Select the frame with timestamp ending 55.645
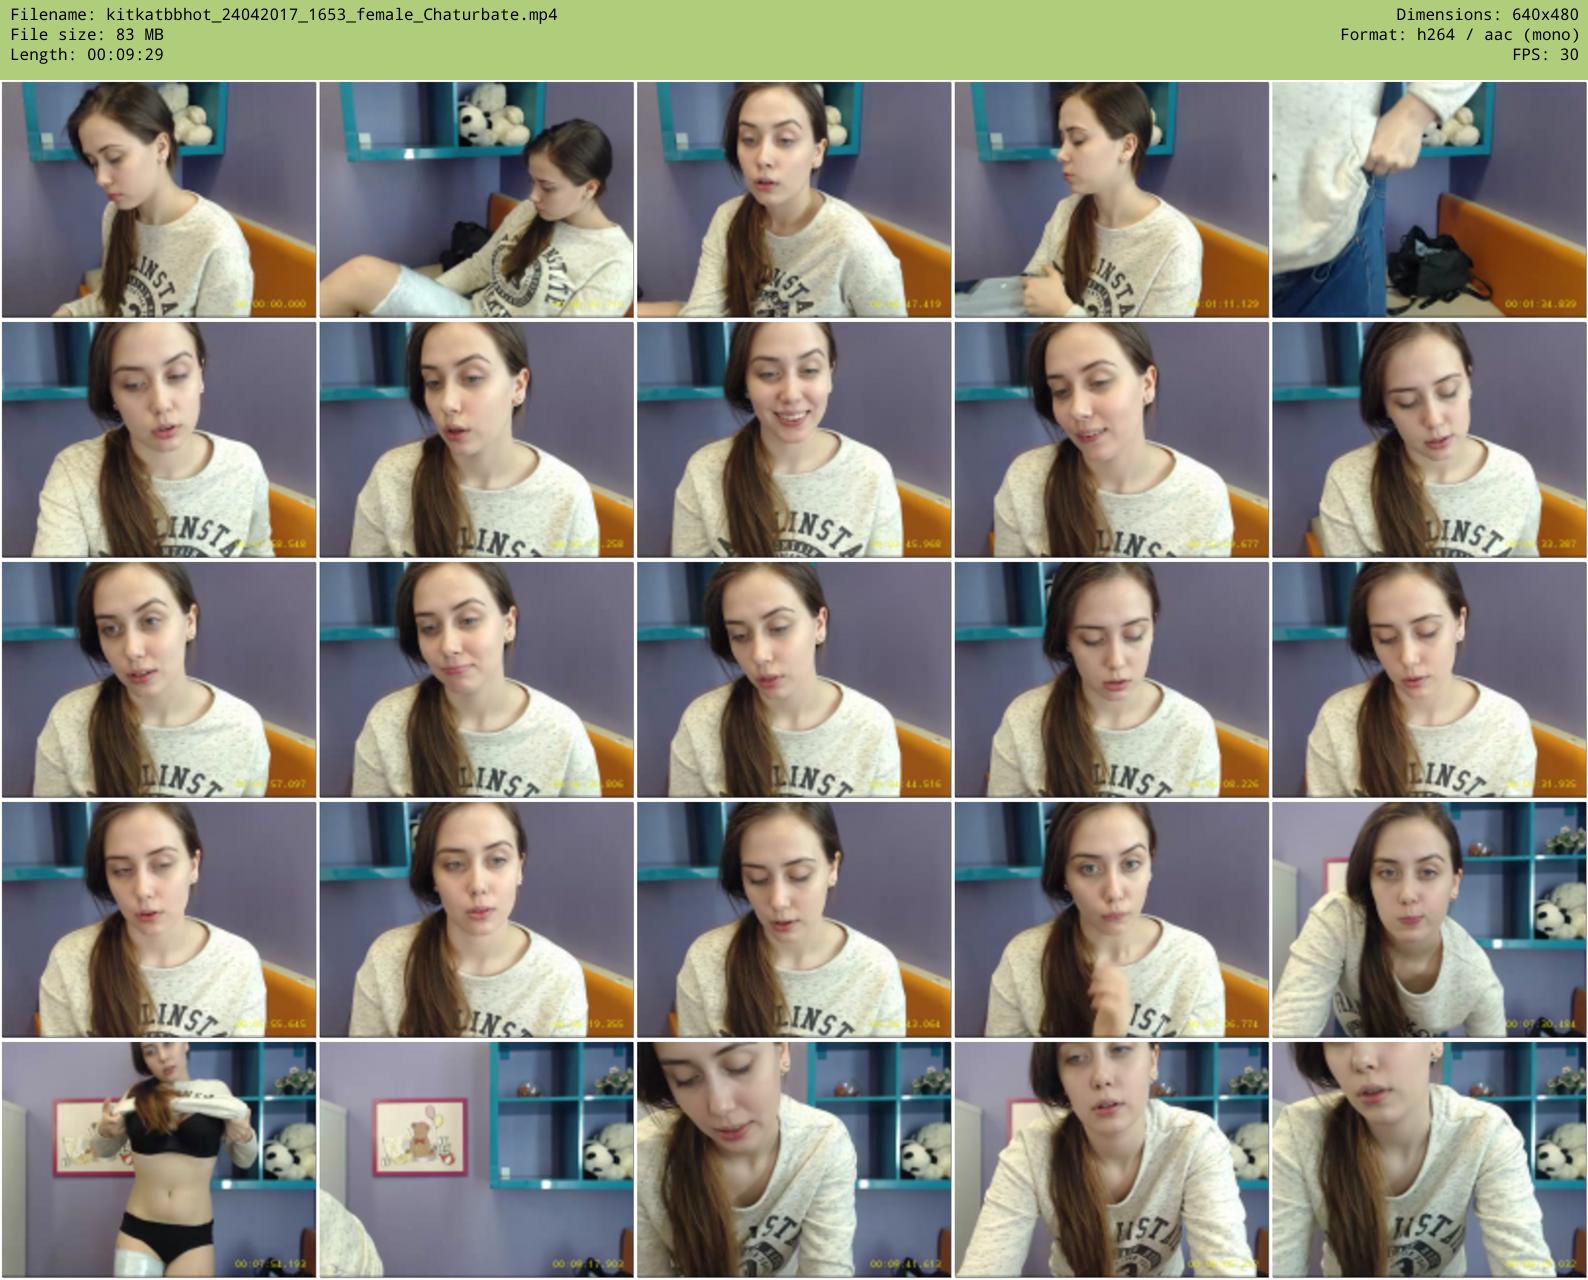1588x1280 pixels. [159, 920]
